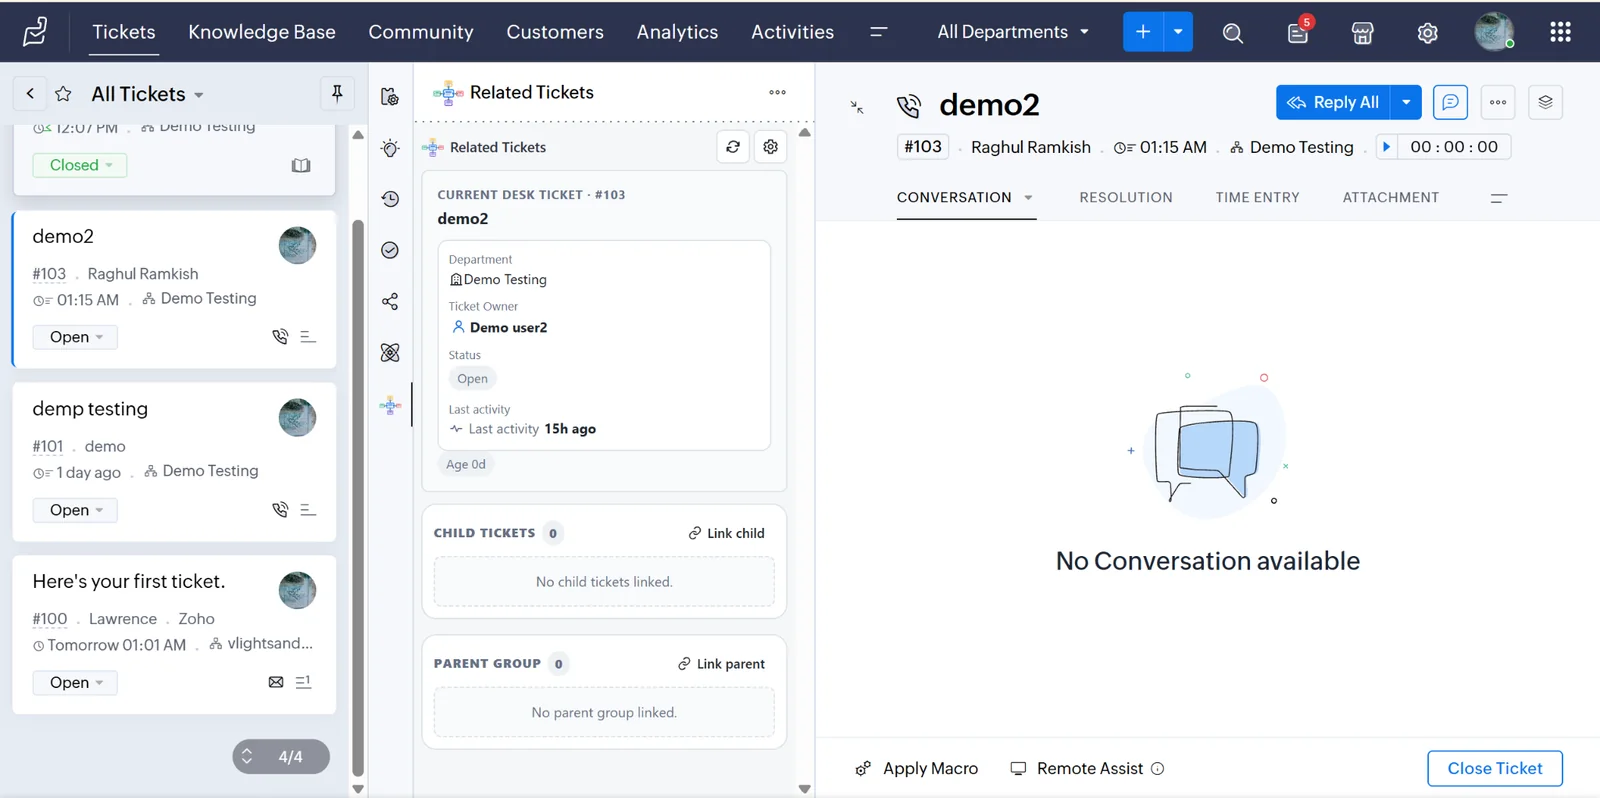Open the chat comment icon next to Reply All

(x=1450, y=102)
